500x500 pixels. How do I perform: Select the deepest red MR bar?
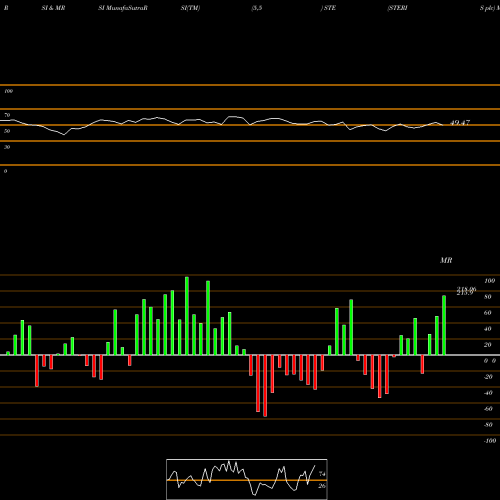coord(265,386)
